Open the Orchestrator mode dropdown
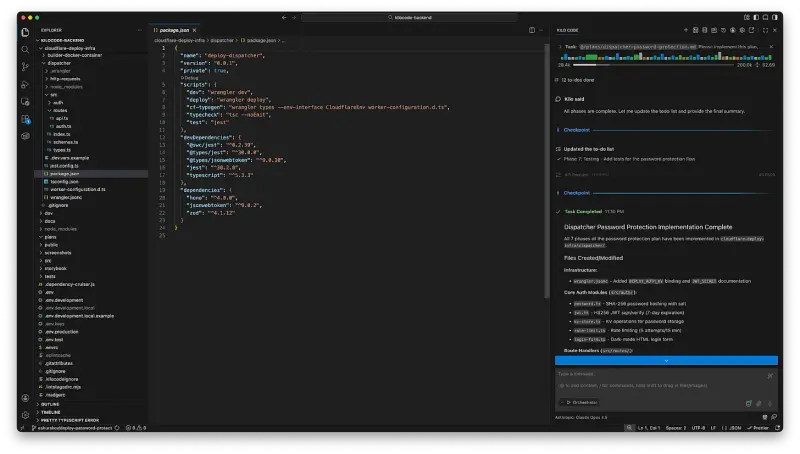This screenshot has width=800, height=454. pyautogui.click(x=580, y=402)
